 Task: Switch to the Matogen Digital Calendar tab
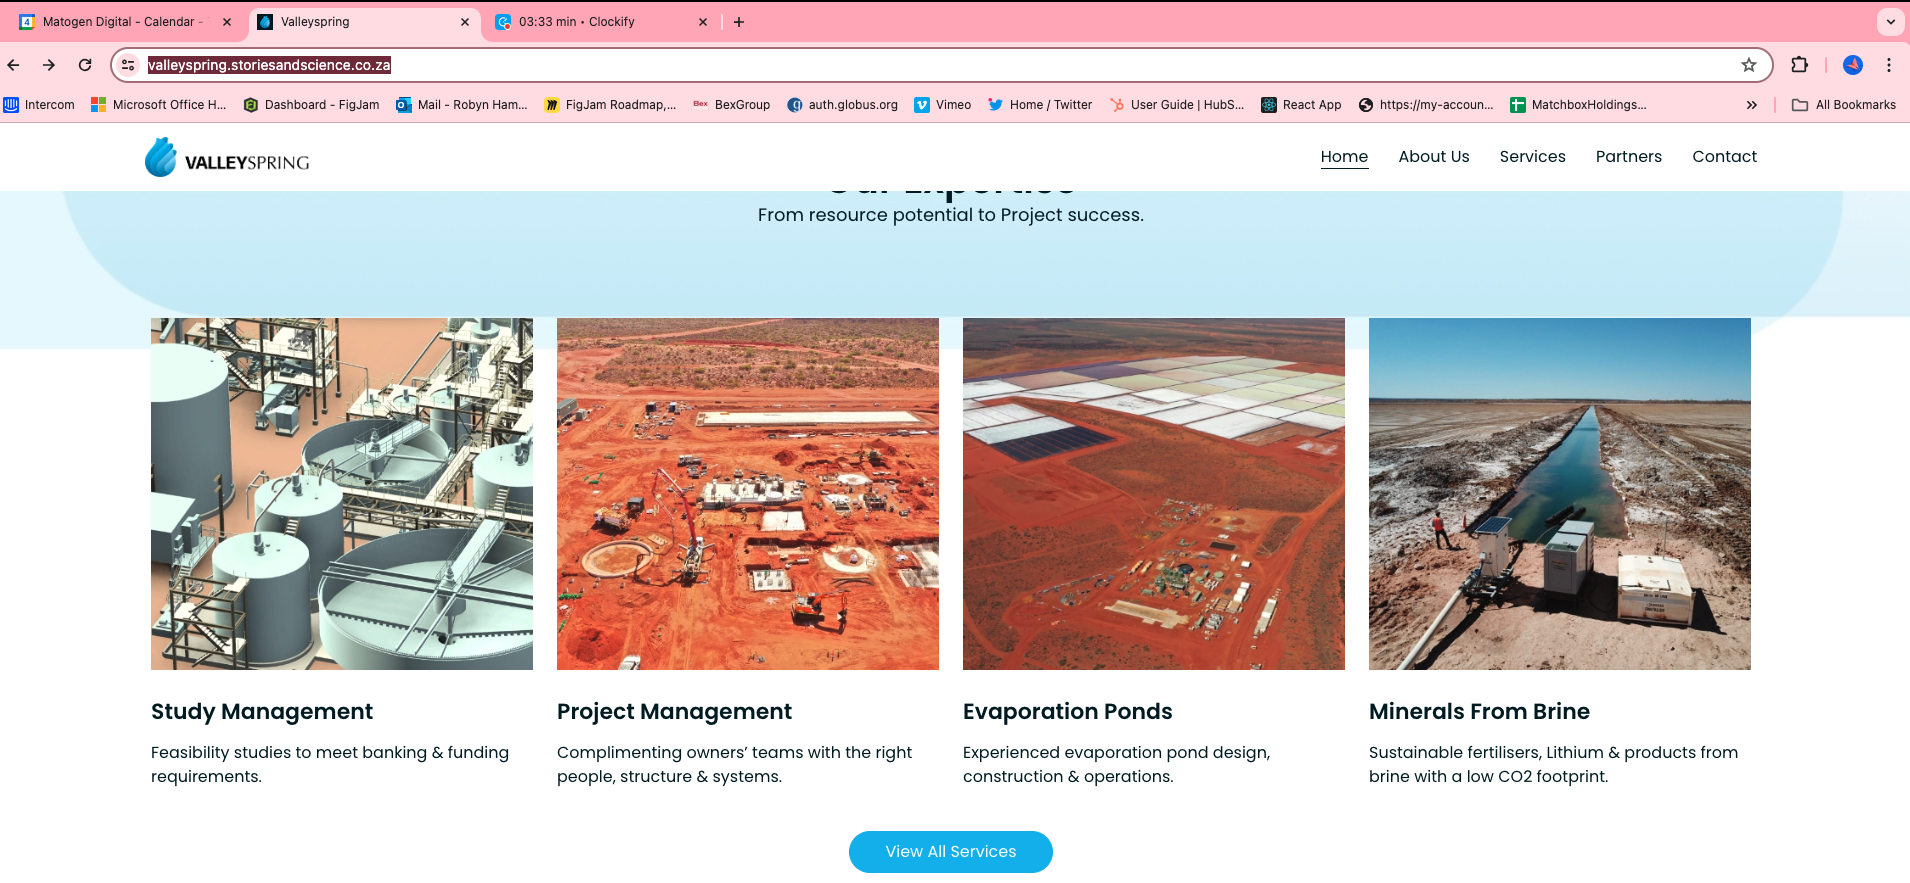point(120,22)
